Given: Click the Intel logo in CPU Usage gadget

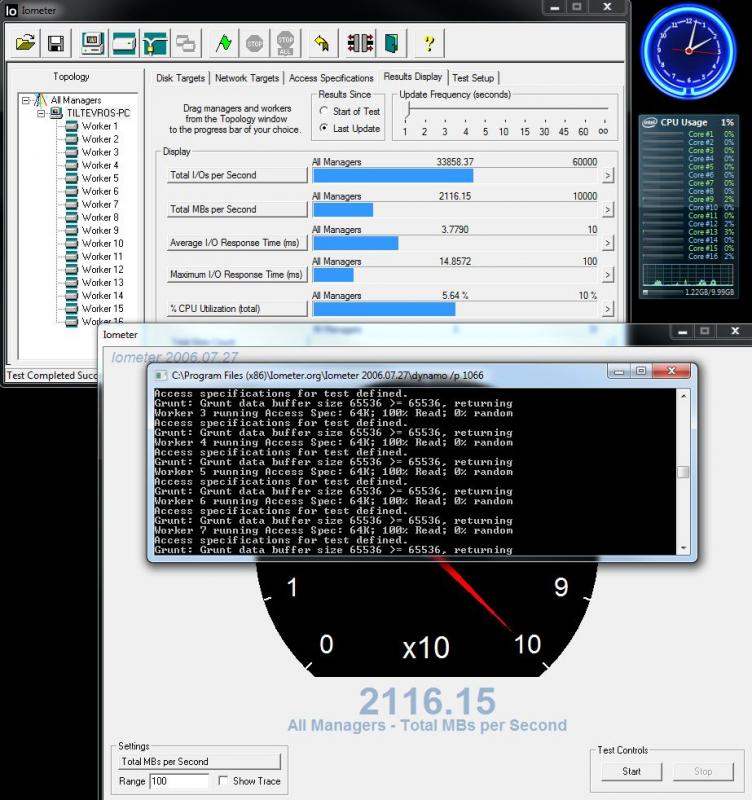Looking at the screenshot, I should (649, 122).
